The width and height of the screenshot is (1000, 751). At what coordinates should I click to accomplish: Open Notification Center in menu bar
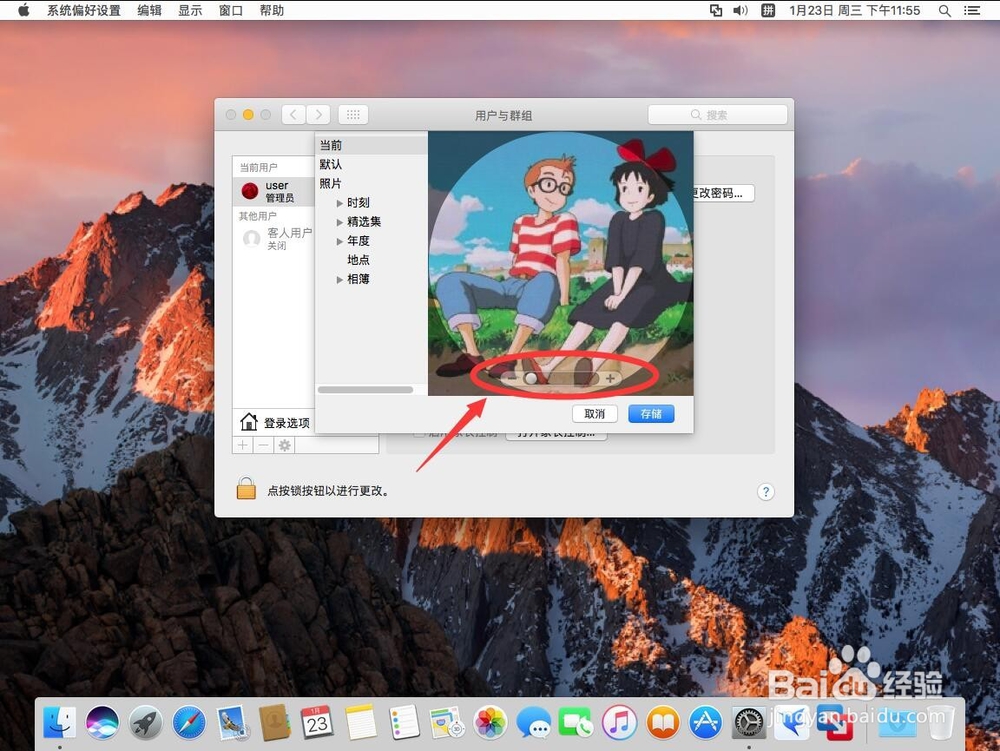pos(972,10)
